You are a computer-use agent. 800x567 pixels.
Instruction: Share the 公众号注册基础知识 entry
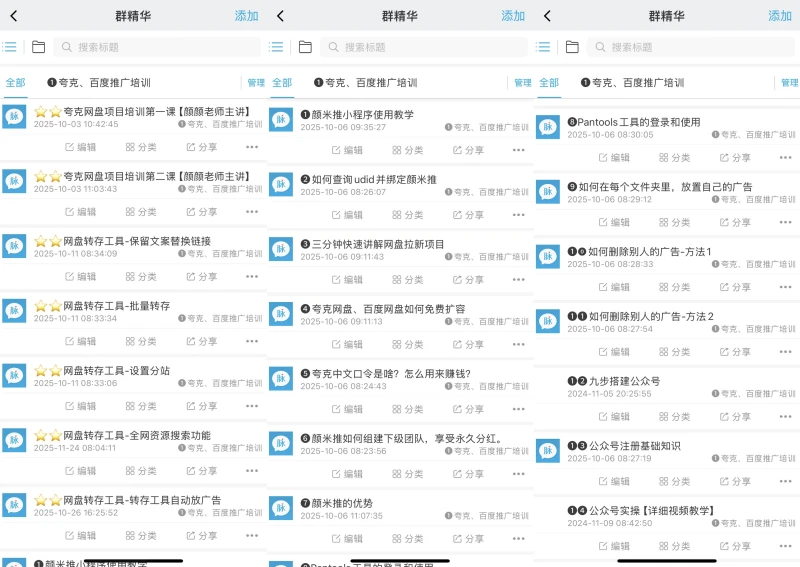tap(735, 482)
